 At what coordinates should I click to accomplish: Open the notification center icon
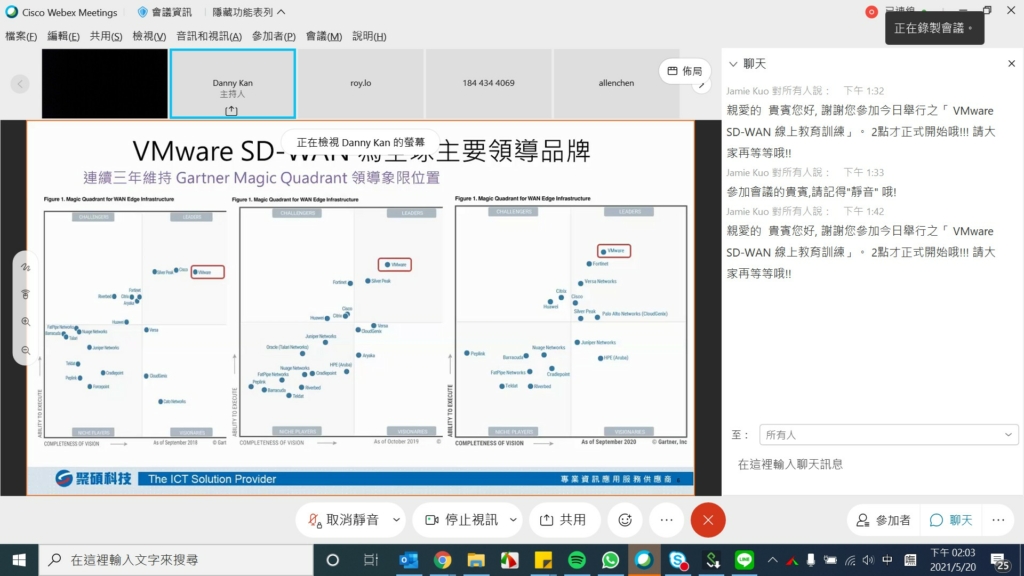pyautogui.click(x=999, y=560)
